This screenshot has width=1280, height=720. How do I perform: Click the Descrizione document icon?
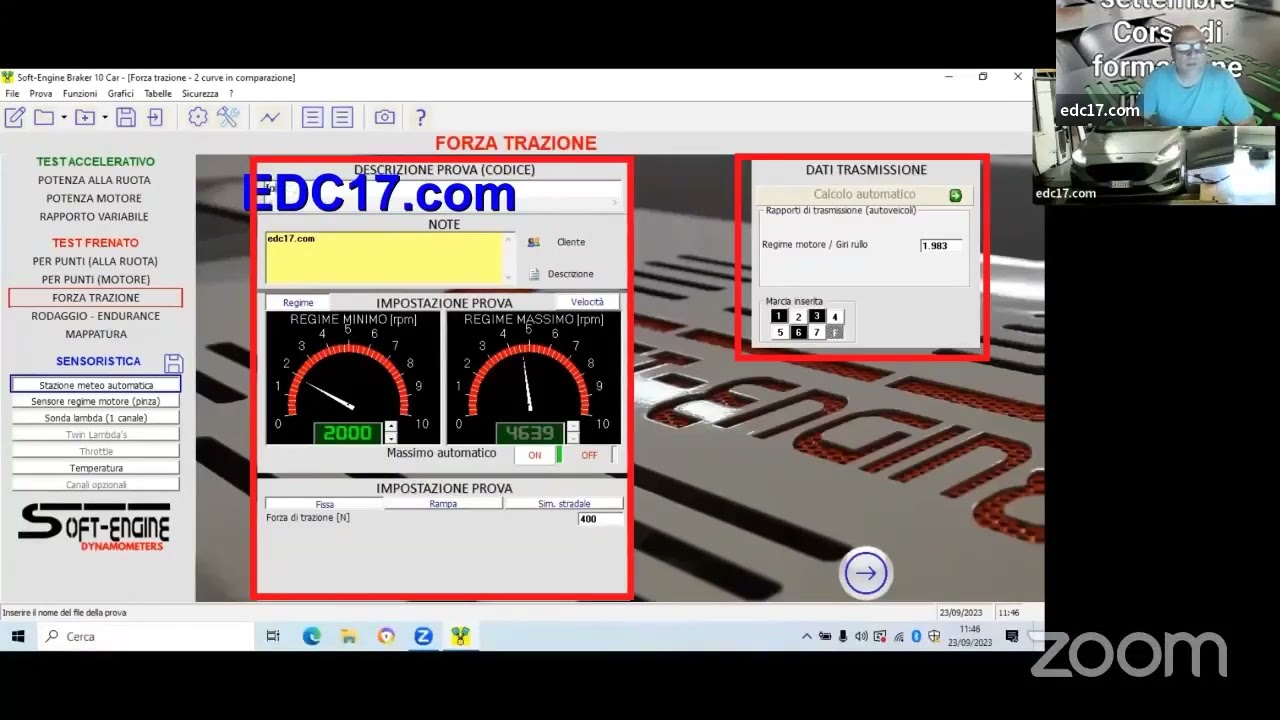click(534, 274)
